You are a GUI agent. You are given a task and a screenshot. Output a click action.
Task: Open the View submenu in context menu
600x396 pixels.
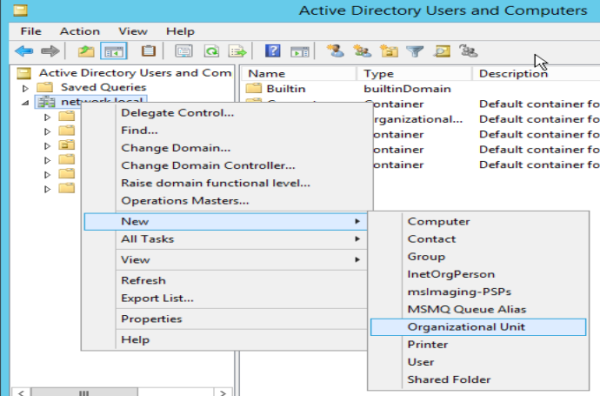click(x=225, y=260)
